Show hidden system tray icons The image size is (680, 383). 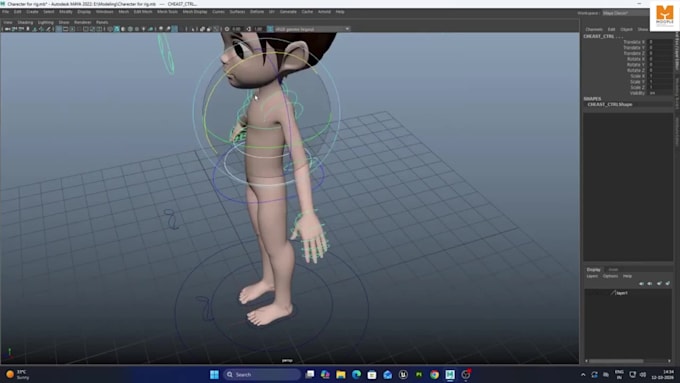click(583, 374)
